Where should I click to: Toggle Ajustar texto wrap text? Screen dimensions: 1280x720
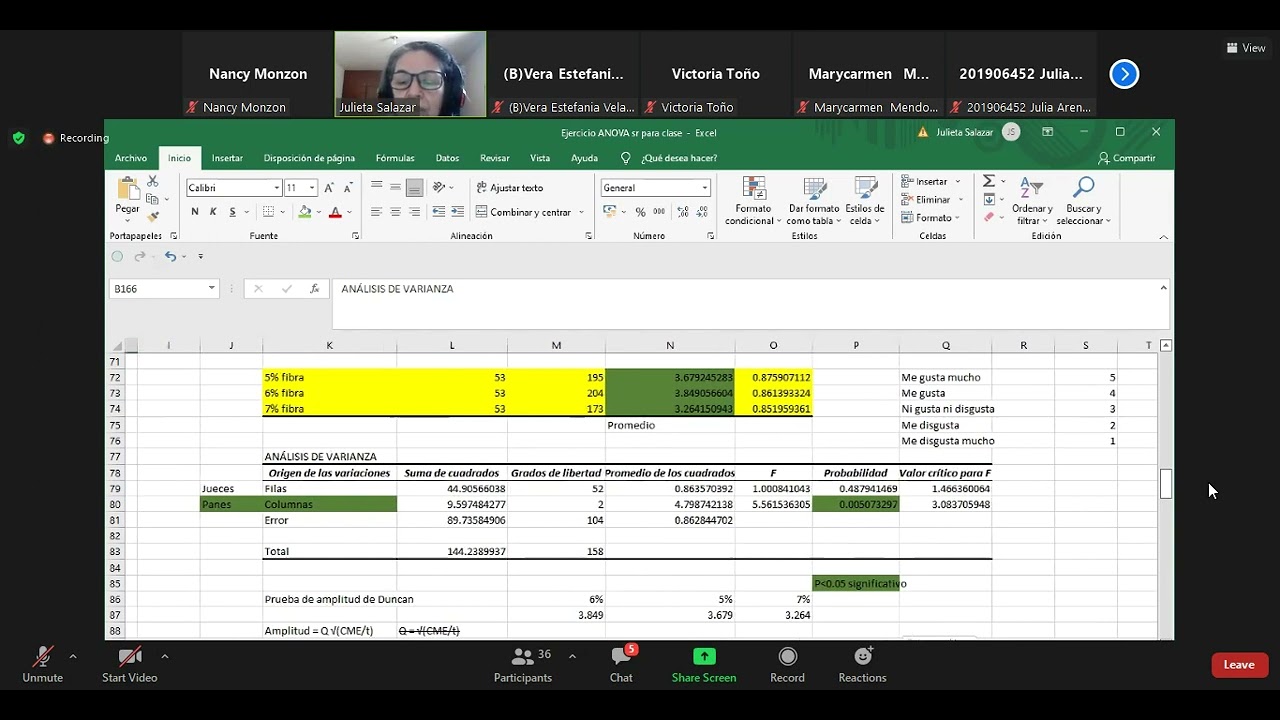coord(510,187)
